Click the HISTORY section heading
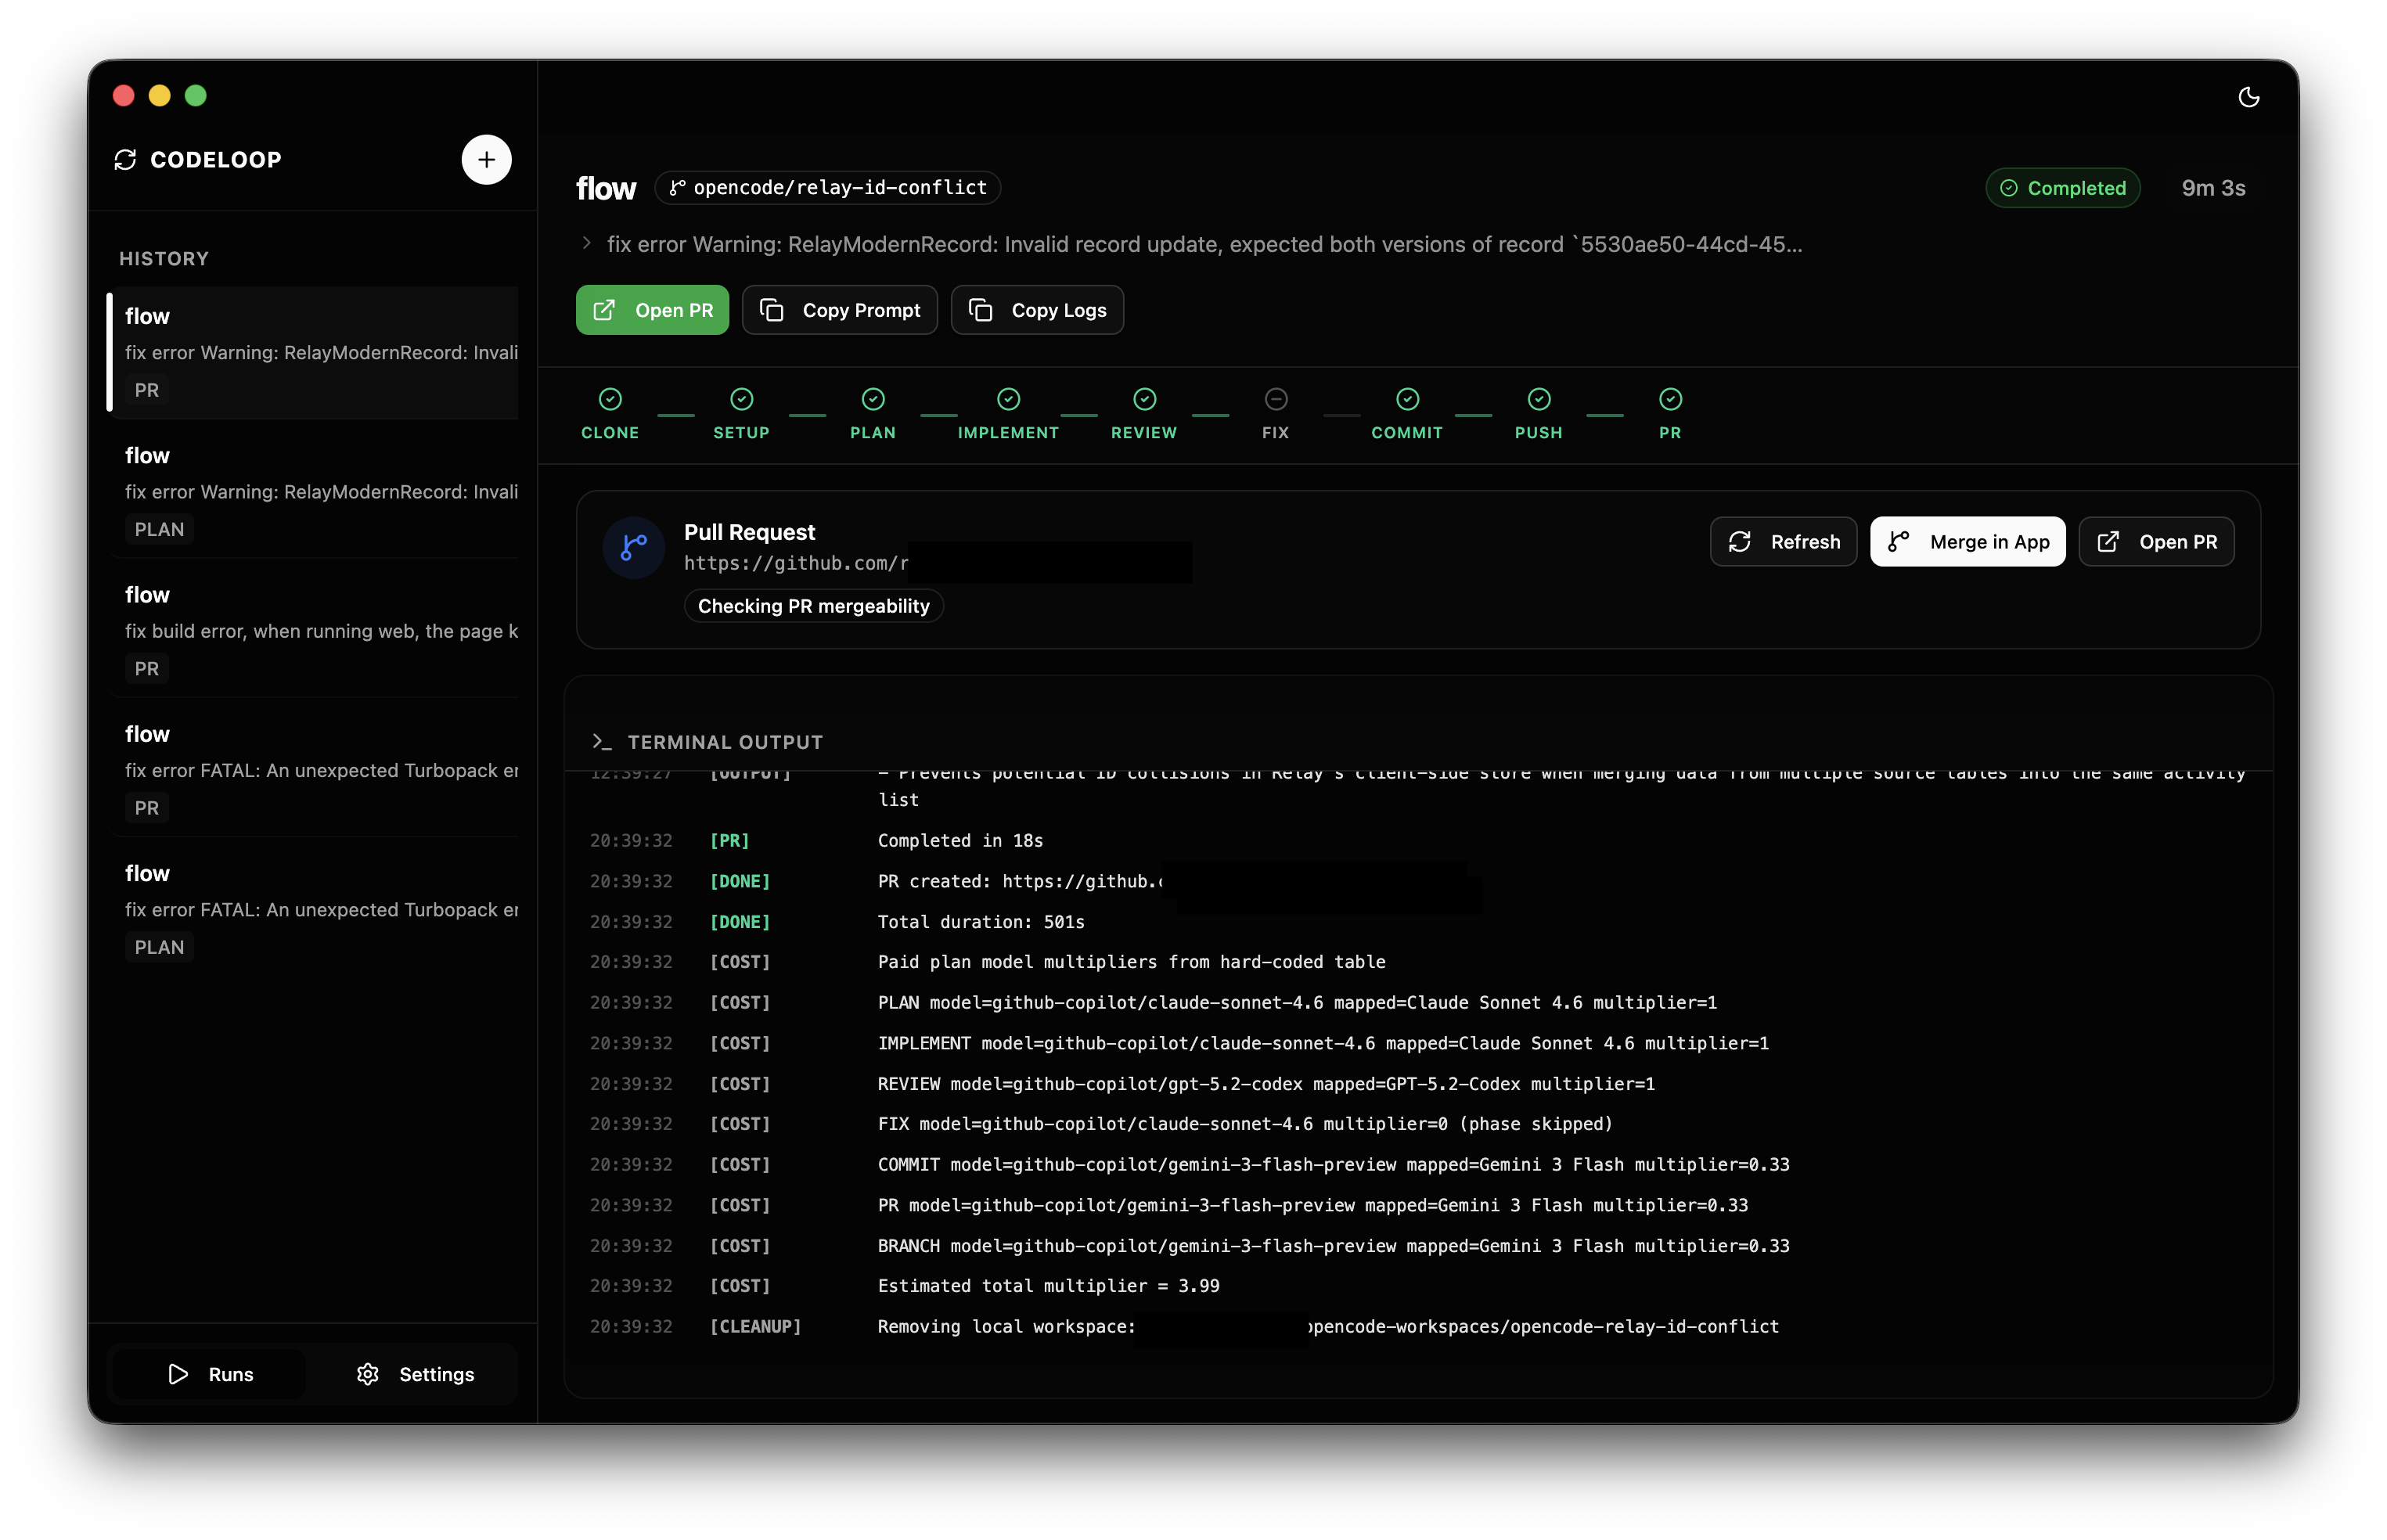Screen dimensions: 2387x1540 [x=164, y=259]
